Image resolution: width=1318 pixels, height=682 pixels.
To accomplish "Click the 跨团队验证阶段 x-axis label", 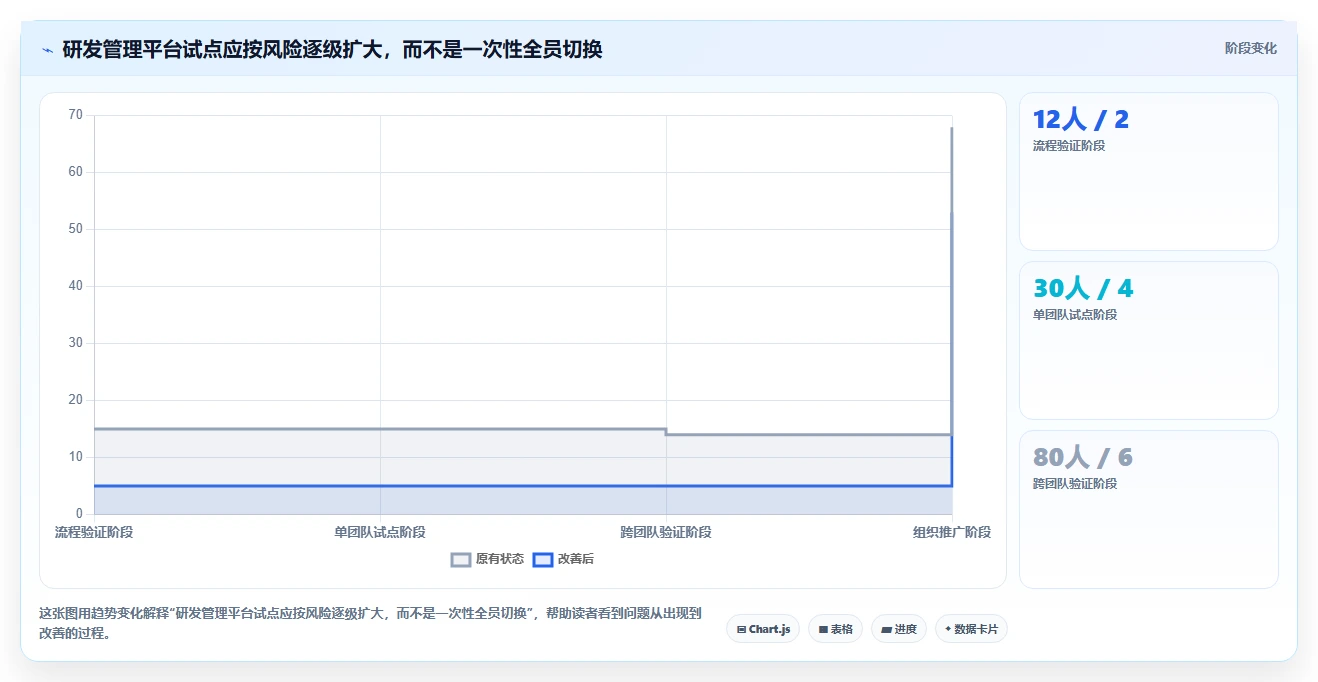I will point(666,532).
